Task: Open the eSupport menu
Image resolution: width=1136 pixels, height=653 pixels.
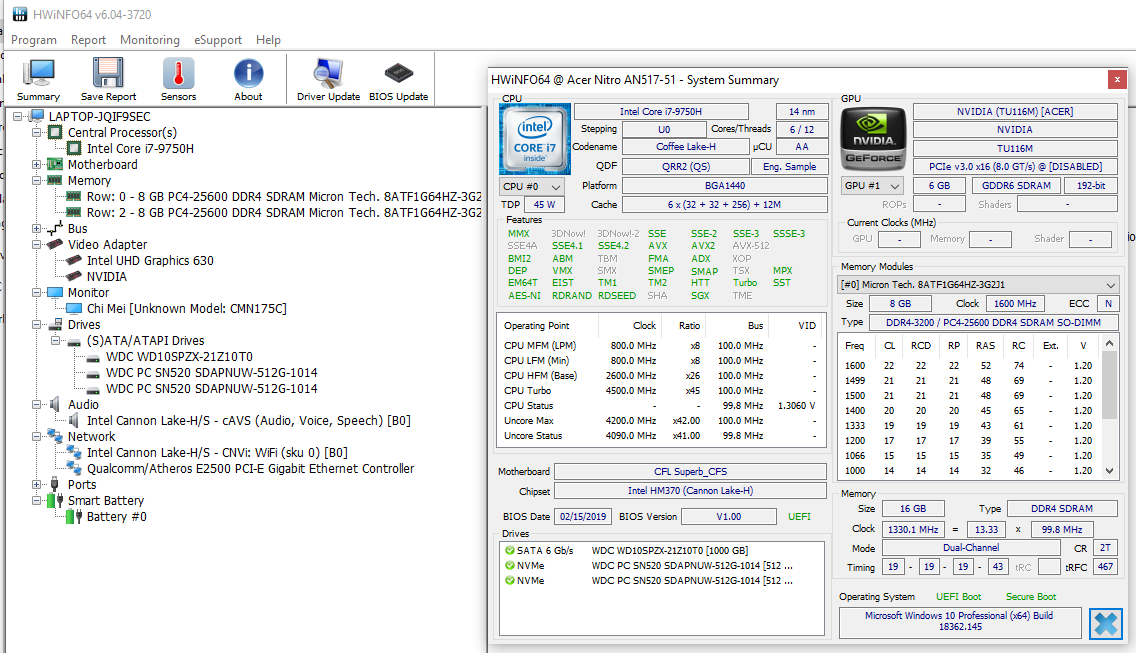Action: [x=217, y=40]
